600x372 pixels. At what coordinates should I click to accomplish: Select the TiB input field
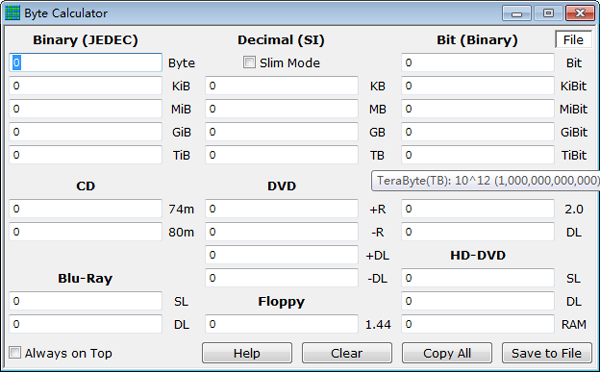point(86,155)
